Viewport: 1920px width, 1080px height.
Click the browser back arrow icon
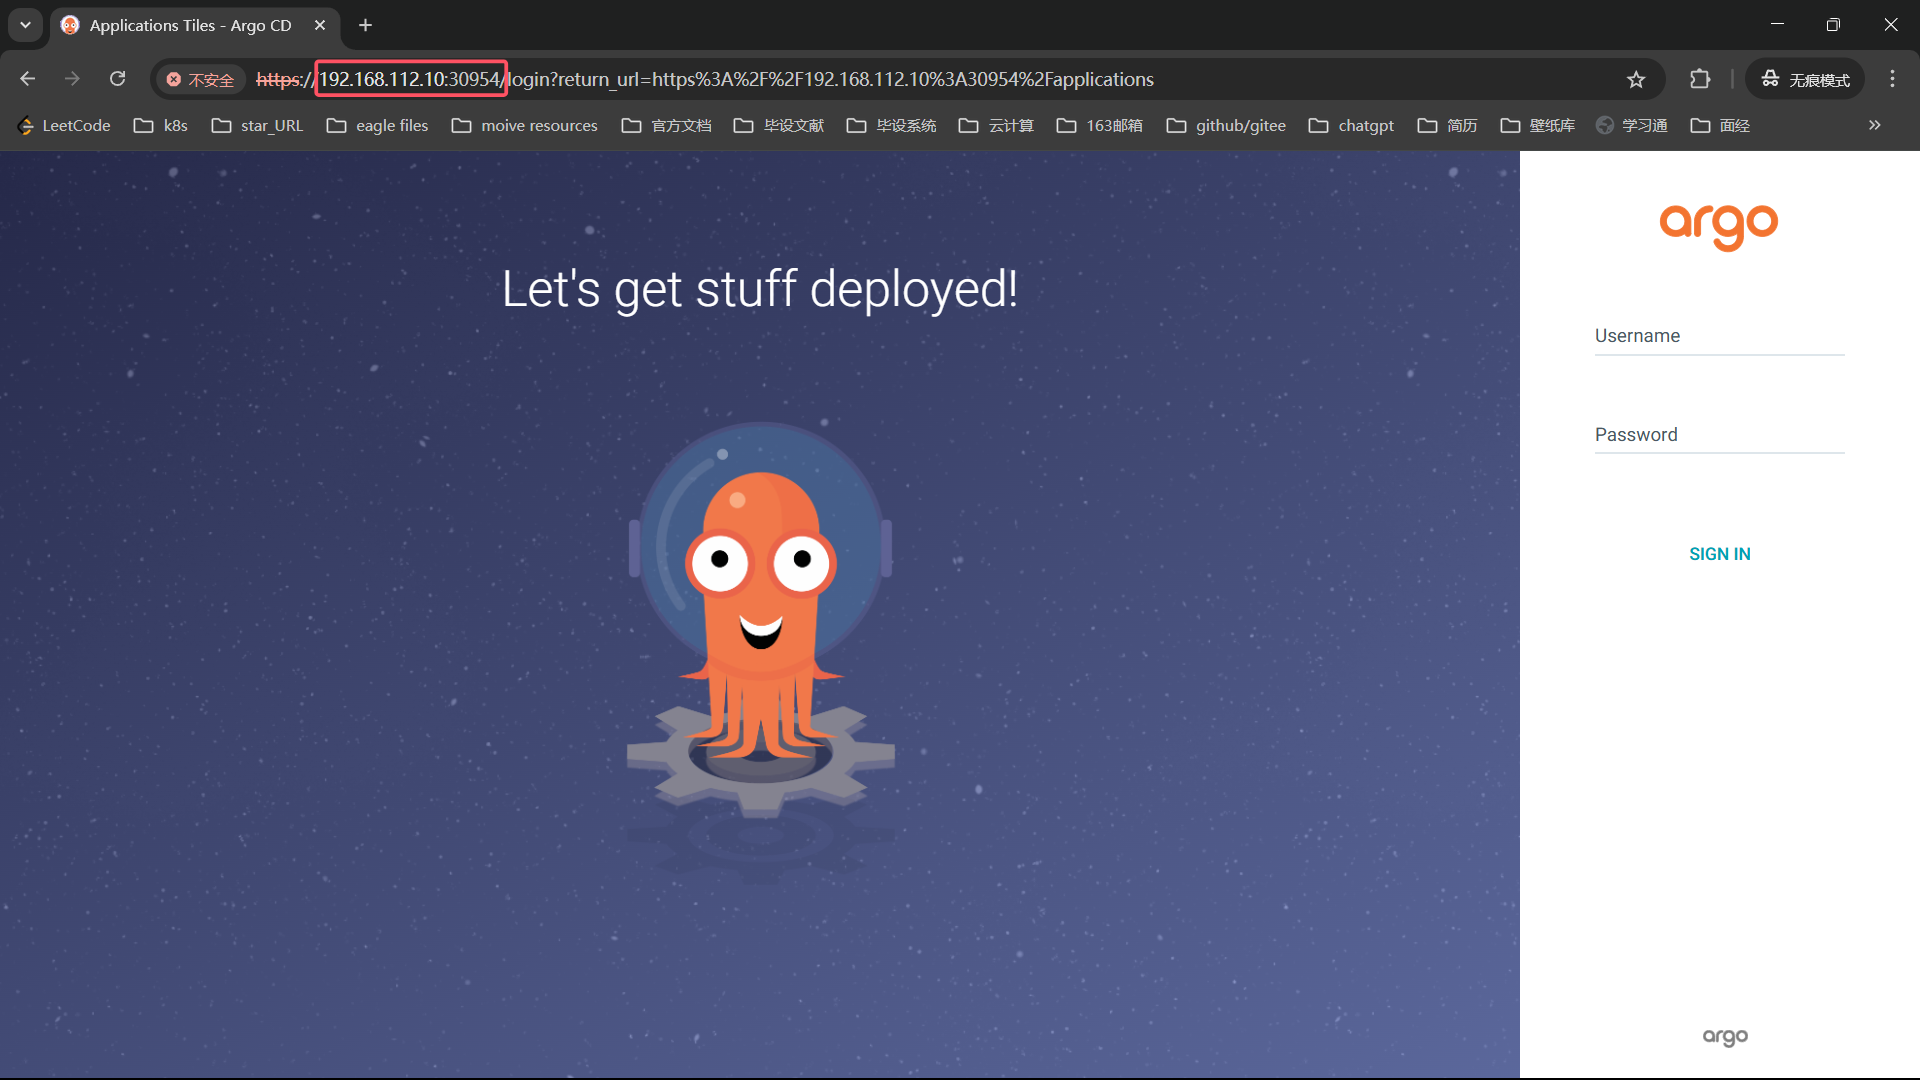click(x=28, y=79)
